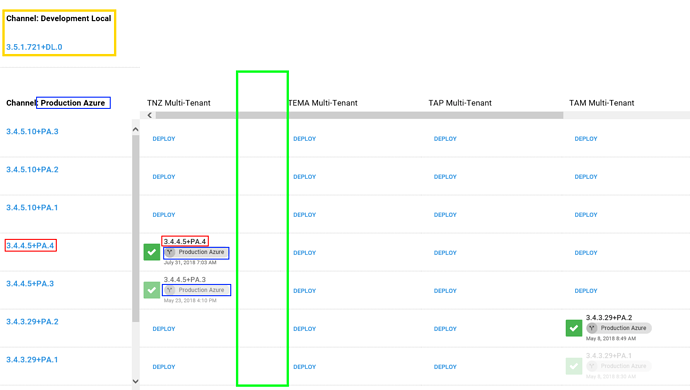Deploy 3.4.5.10+PA.3 to TAP Multi-Tenant

[x=445, y=139]
